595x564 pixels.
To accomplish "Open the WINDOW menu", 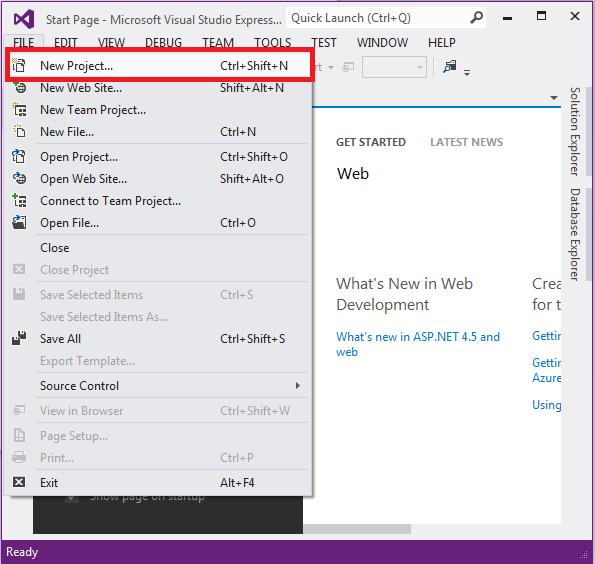I will coord(382,43).
